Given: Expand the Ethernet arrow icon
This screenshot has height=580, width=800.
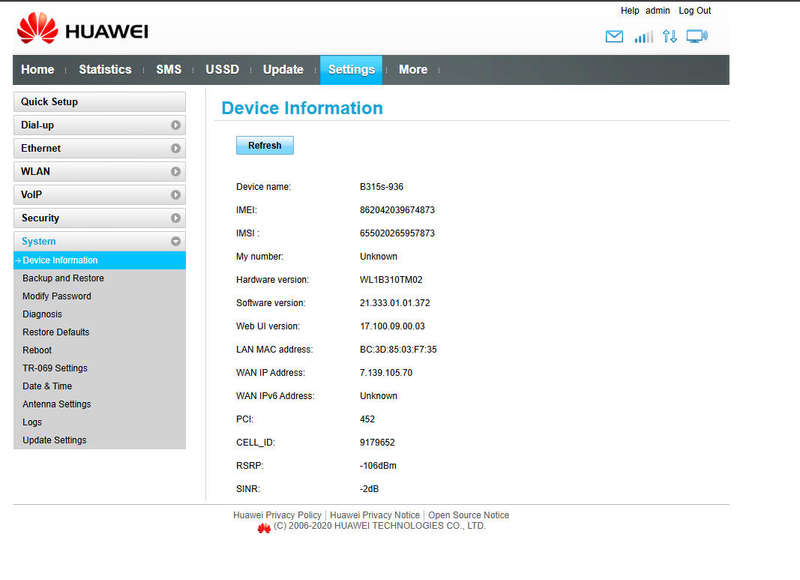Looking at the screenshot, I should click(x=176, y=148).
